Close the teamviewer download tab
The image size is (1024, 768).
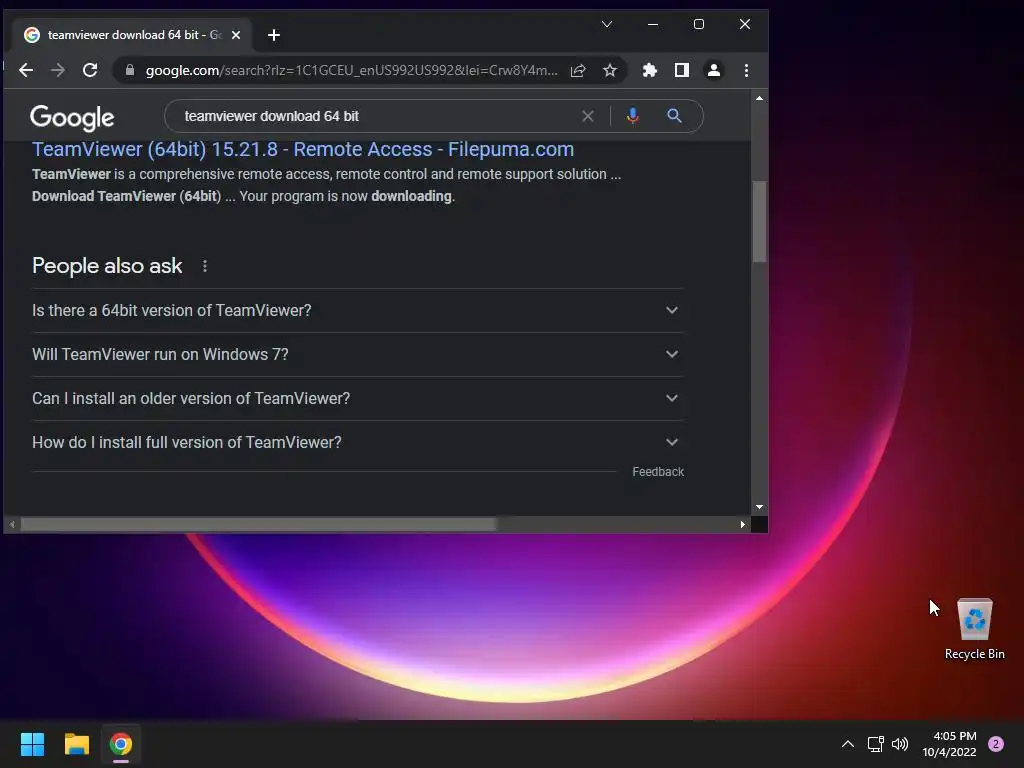click(x=236, y=35)
